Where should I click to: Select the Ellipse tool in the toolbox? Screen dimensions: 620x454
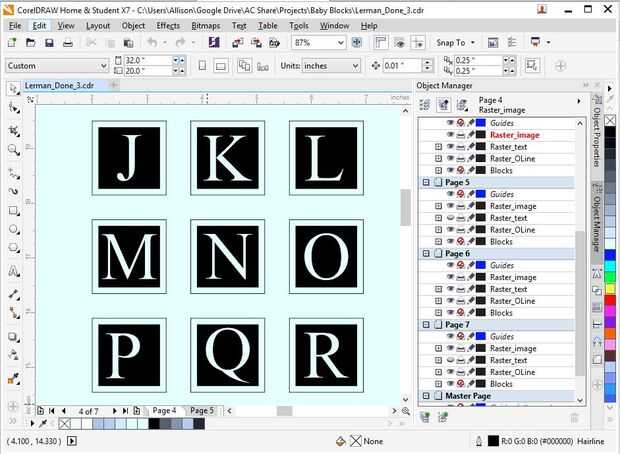pos(14,229)
